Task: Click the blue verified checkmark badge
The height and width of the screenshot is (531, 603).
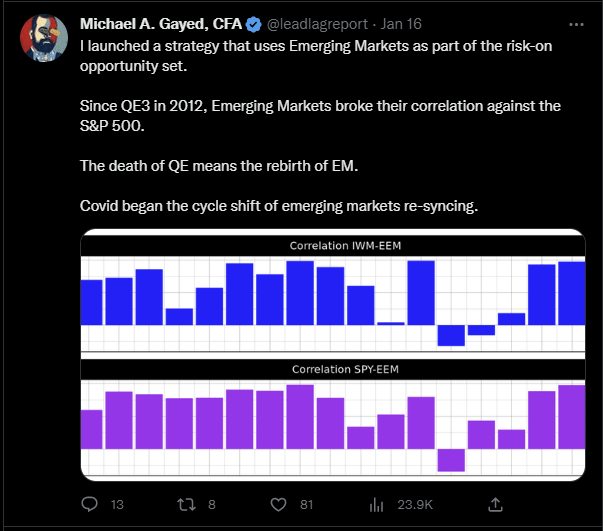Action: coord(253,25)
